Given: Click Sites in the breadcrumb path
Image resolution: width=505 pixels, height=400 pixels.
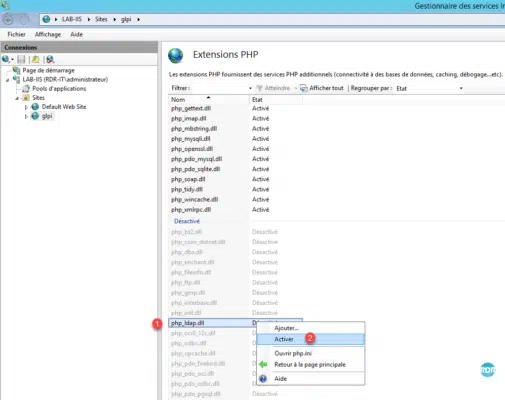Looking at the screenshot, I should [101, 19].
